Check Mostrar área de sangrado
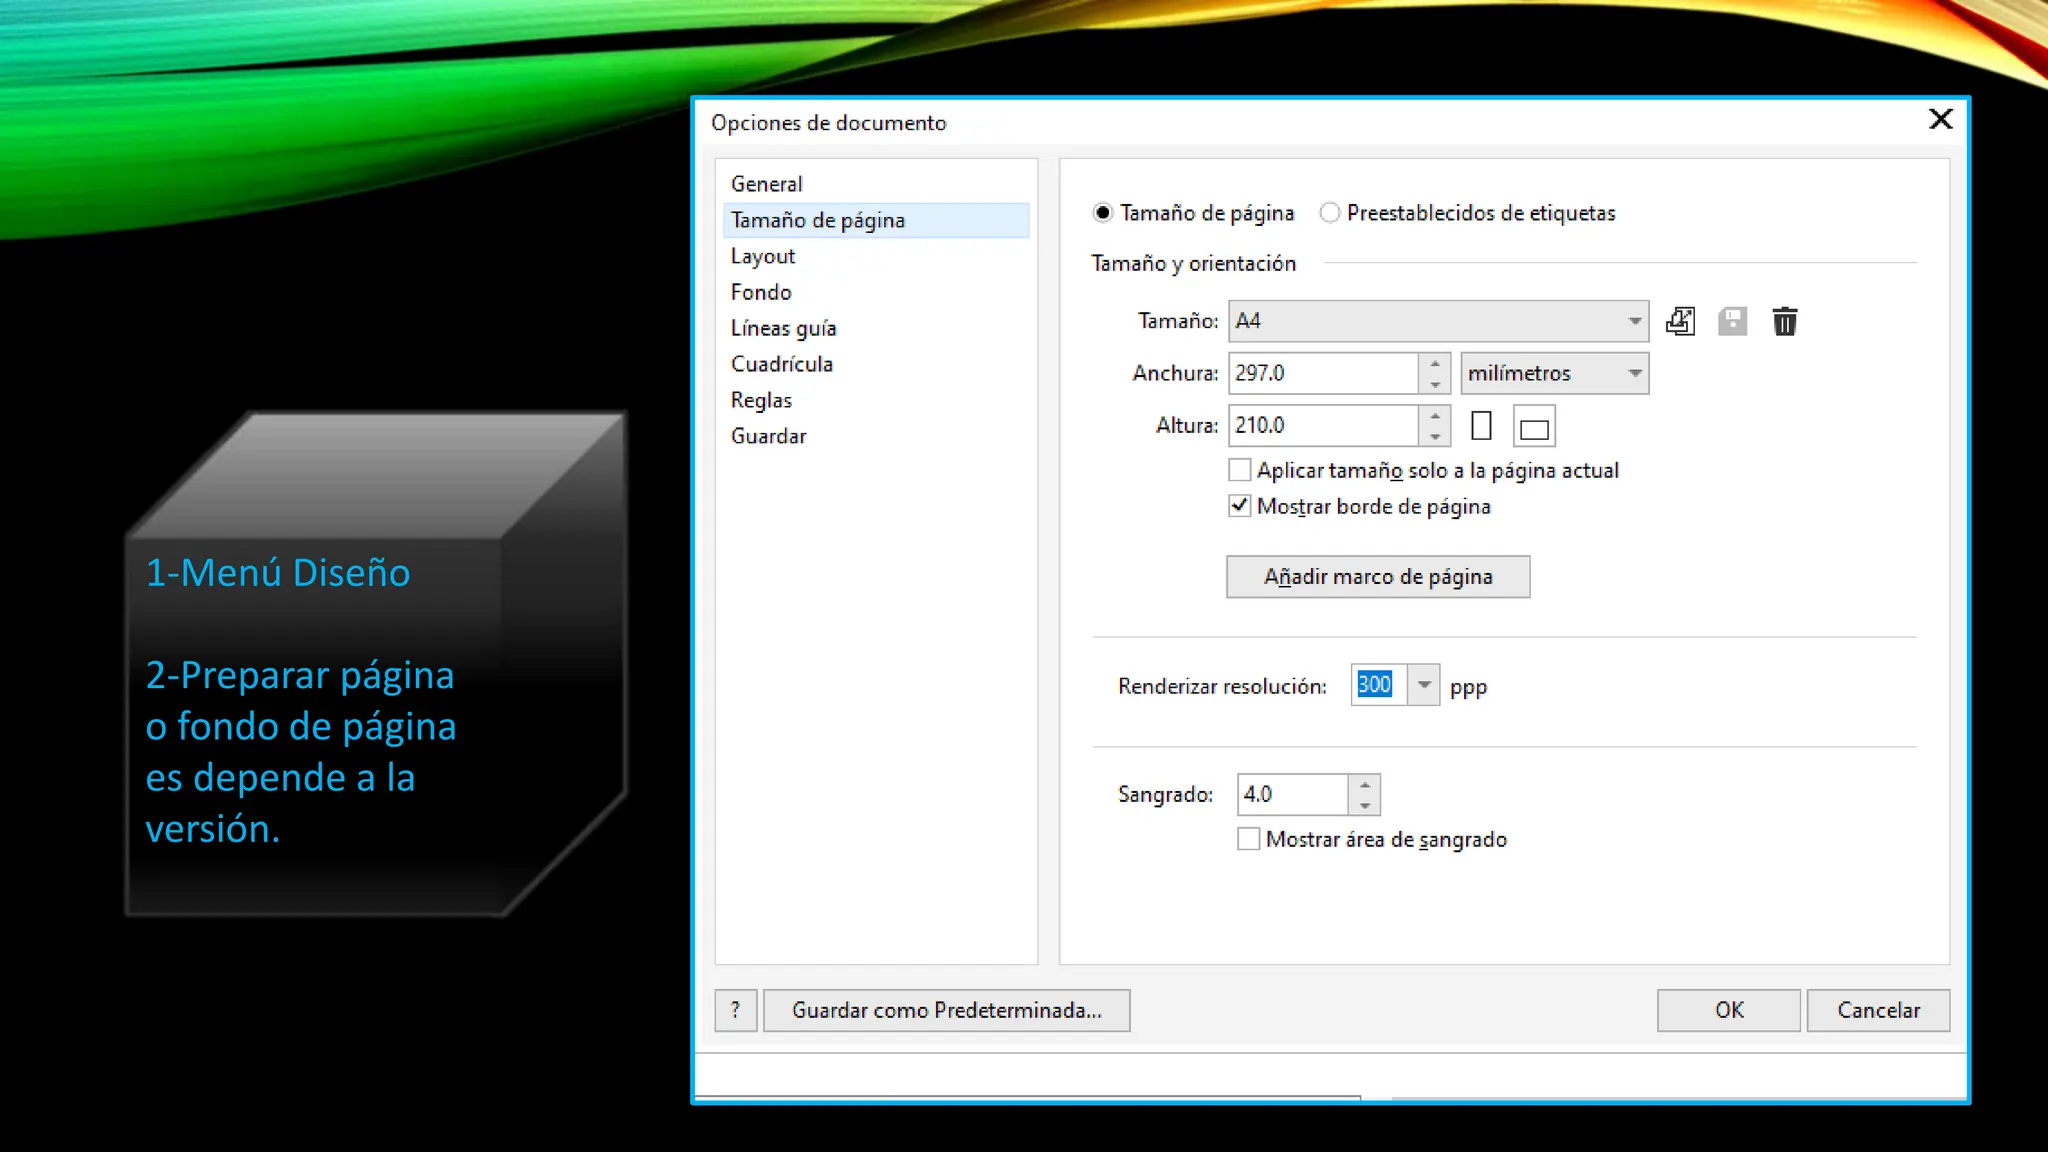The height and width of the screenshot is (1152, 2048). tap(1248, 839)
